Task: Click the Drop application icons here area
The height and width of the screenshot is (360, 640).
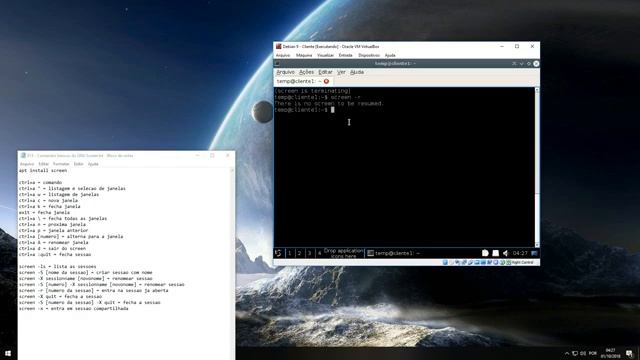Action: [344, 253]
